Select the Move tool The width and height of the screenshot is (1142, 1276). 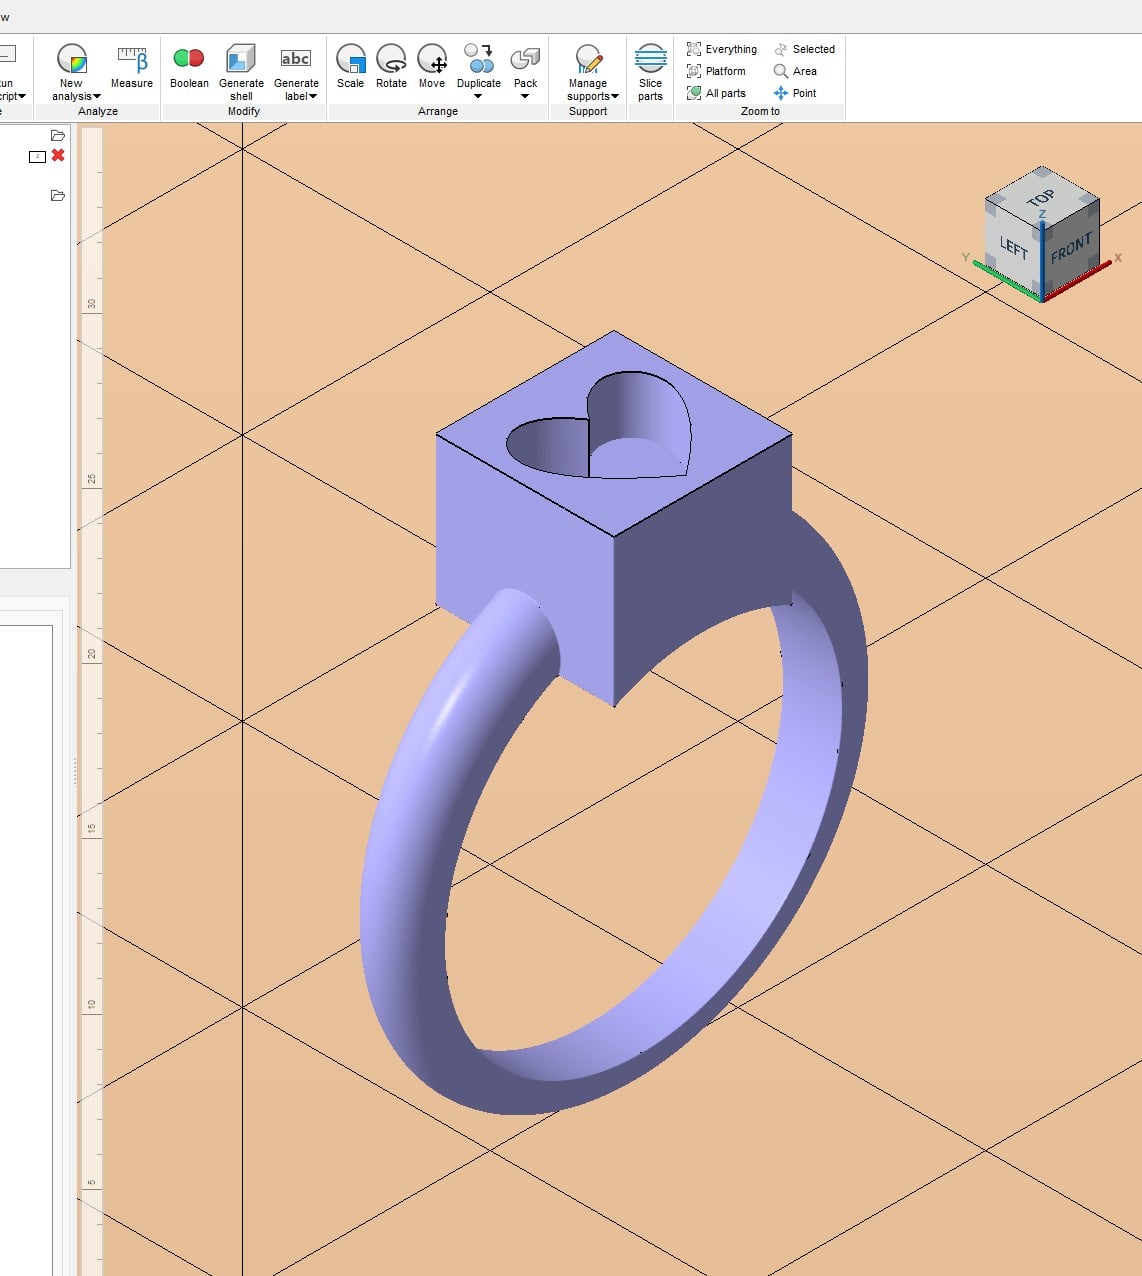pyautogui.click(x=432, y=67)
